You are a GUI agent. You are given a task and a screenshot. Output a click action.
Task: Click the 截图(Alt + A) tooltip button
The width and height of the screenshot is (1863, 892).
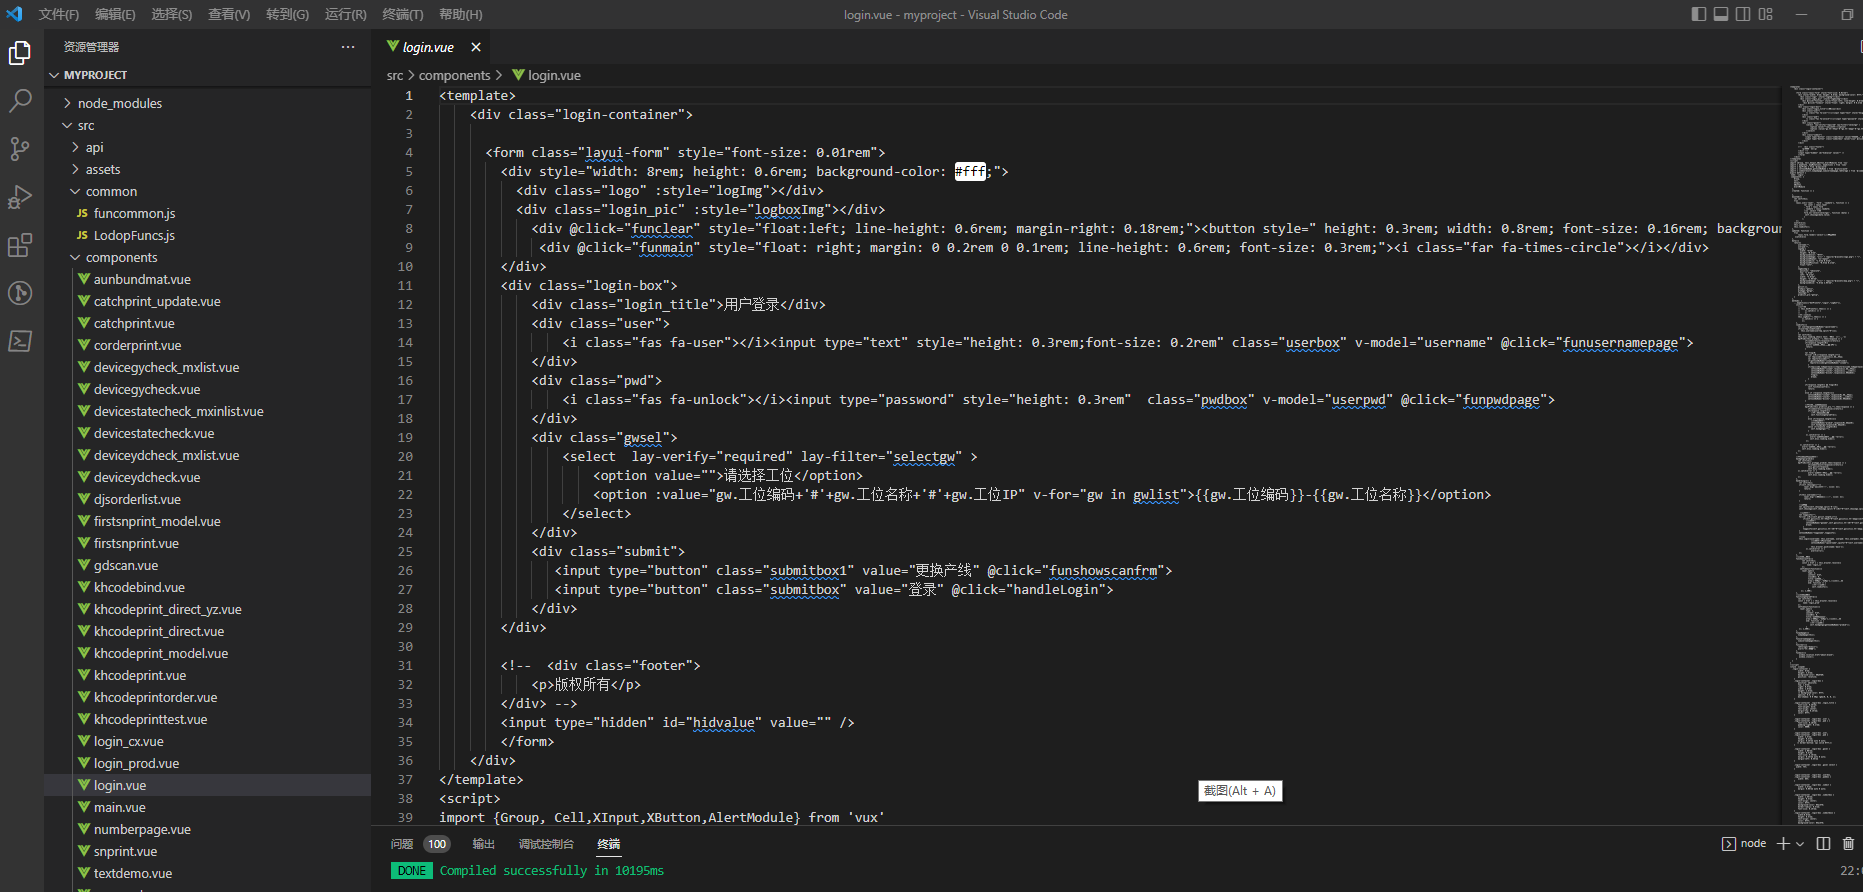pos(1240,790)
